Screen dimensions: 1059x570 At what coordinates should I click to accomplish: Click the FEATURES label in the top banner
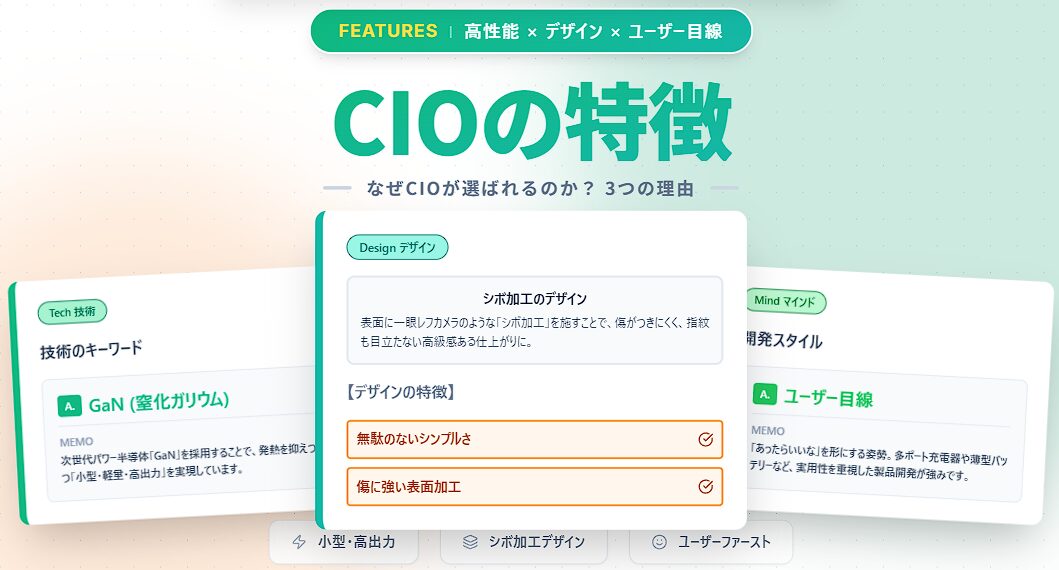pos(388,31)
